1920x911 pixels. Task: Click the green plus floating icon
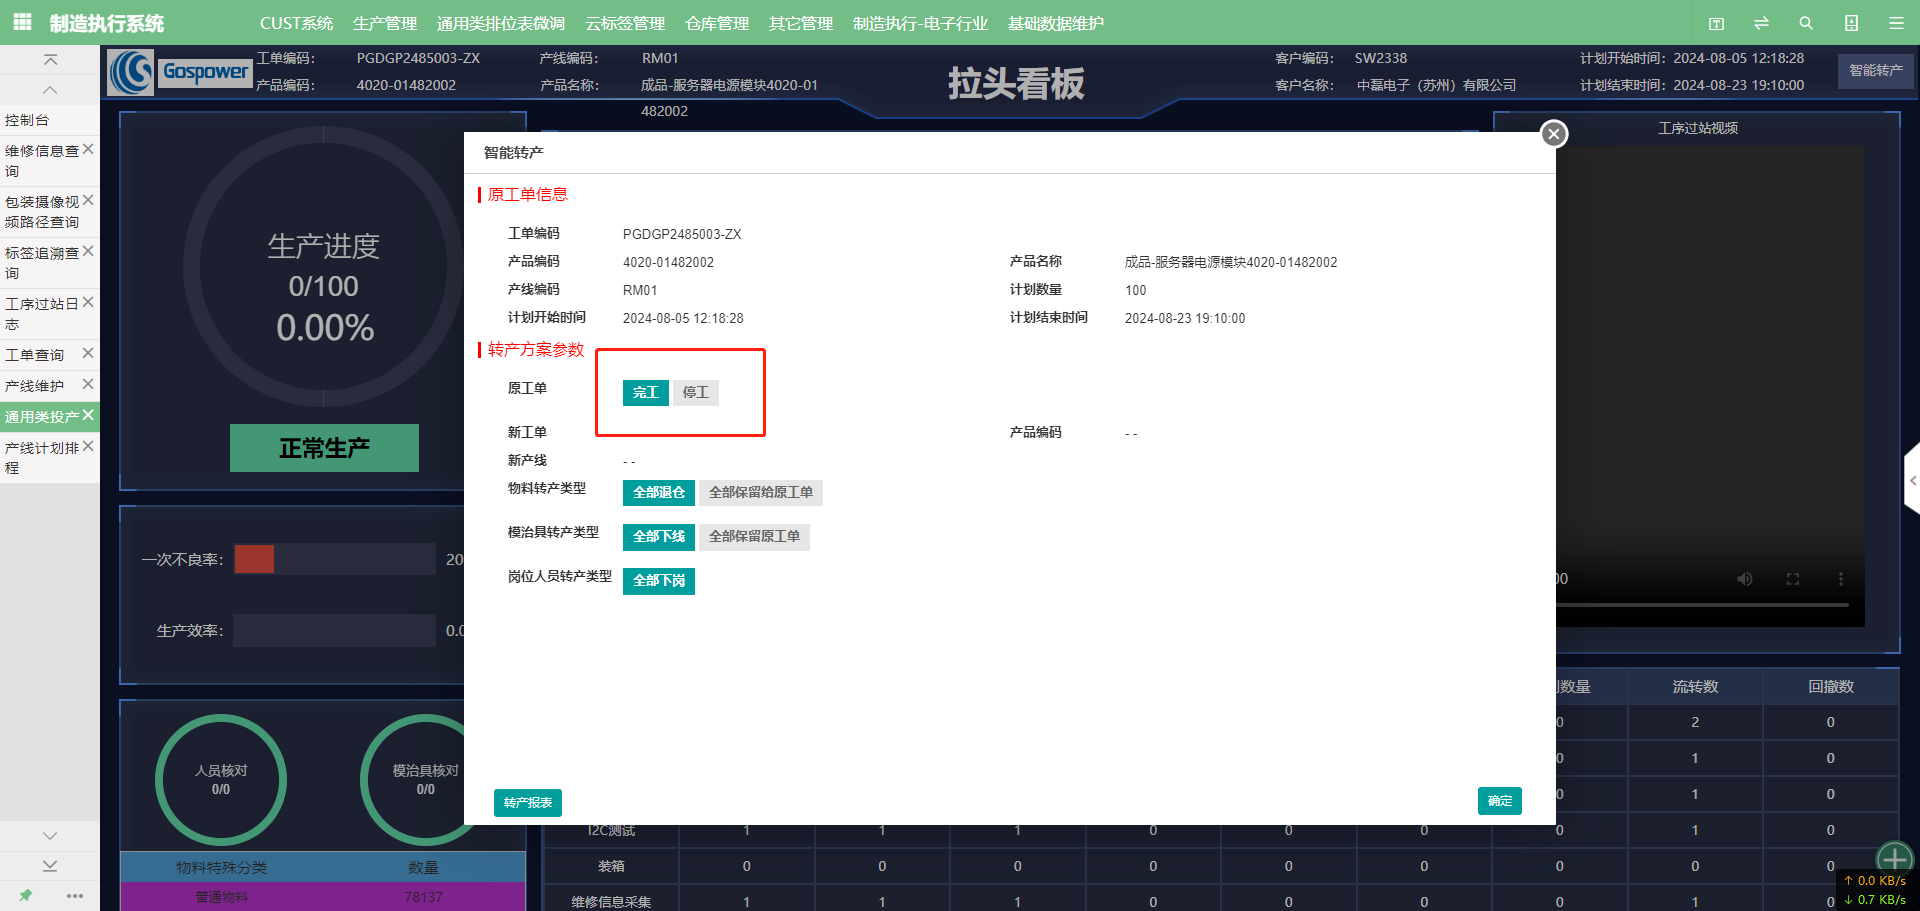coord(1894,859)
